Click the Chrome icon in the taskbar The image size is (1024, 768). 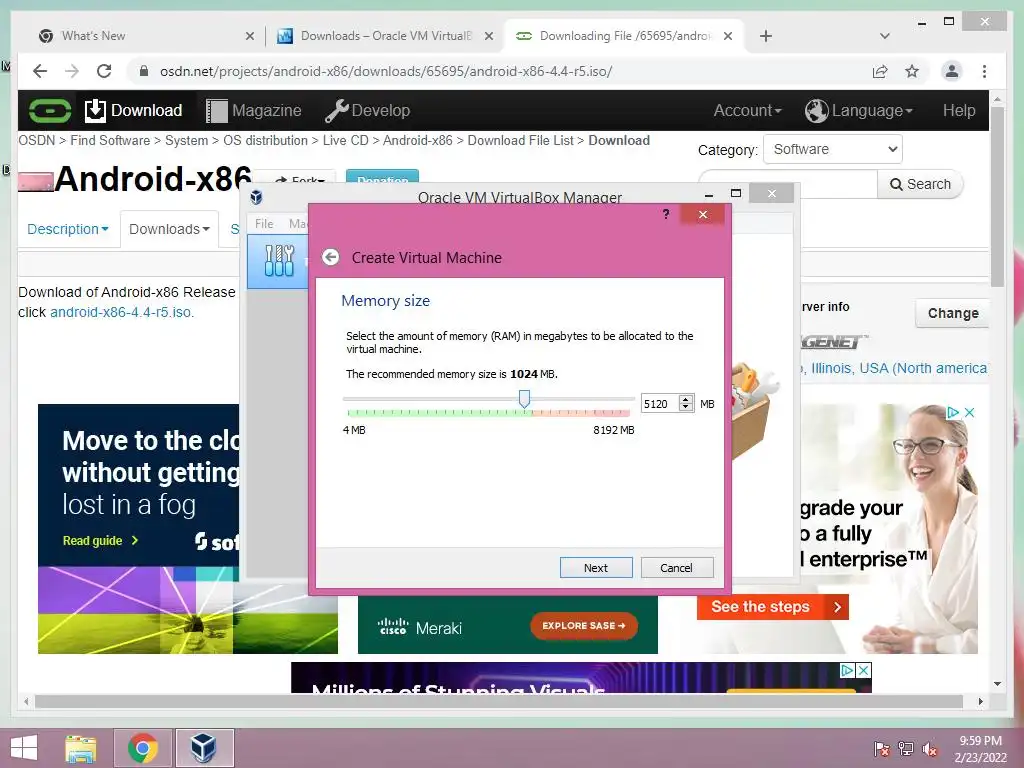[143, 748]
